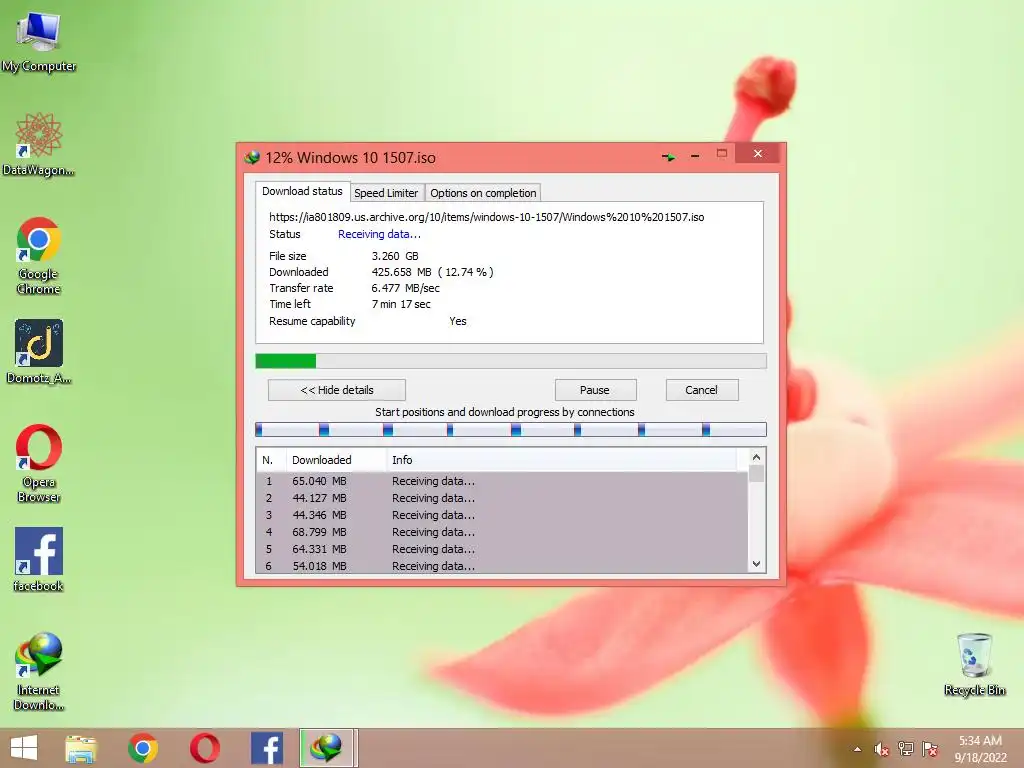Open the Facebook taskbar icon
Image resolution: width=1024 pixels, height=768 pixels.
click(267, 748)
